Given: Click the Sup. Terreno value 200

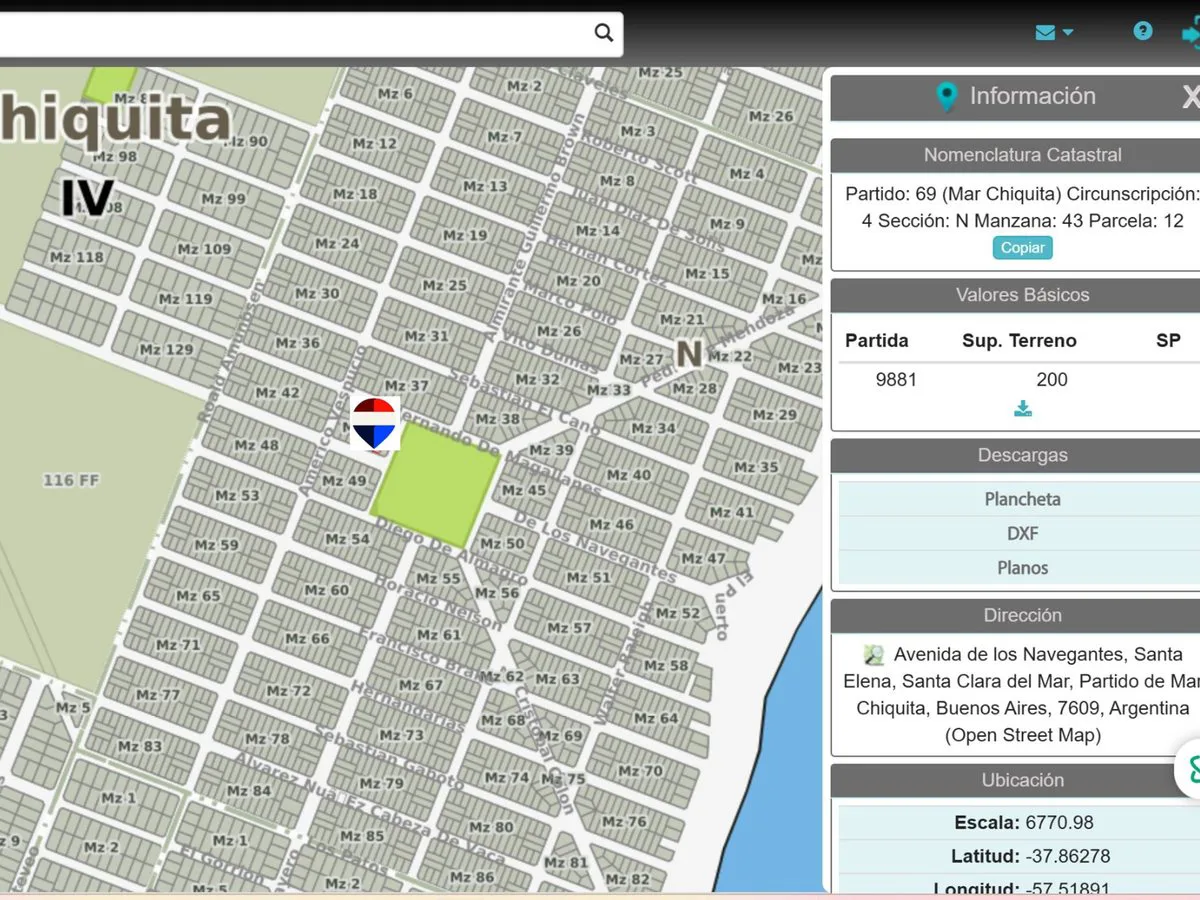Looking at the screenshot, I should [x=1052, y=379].
